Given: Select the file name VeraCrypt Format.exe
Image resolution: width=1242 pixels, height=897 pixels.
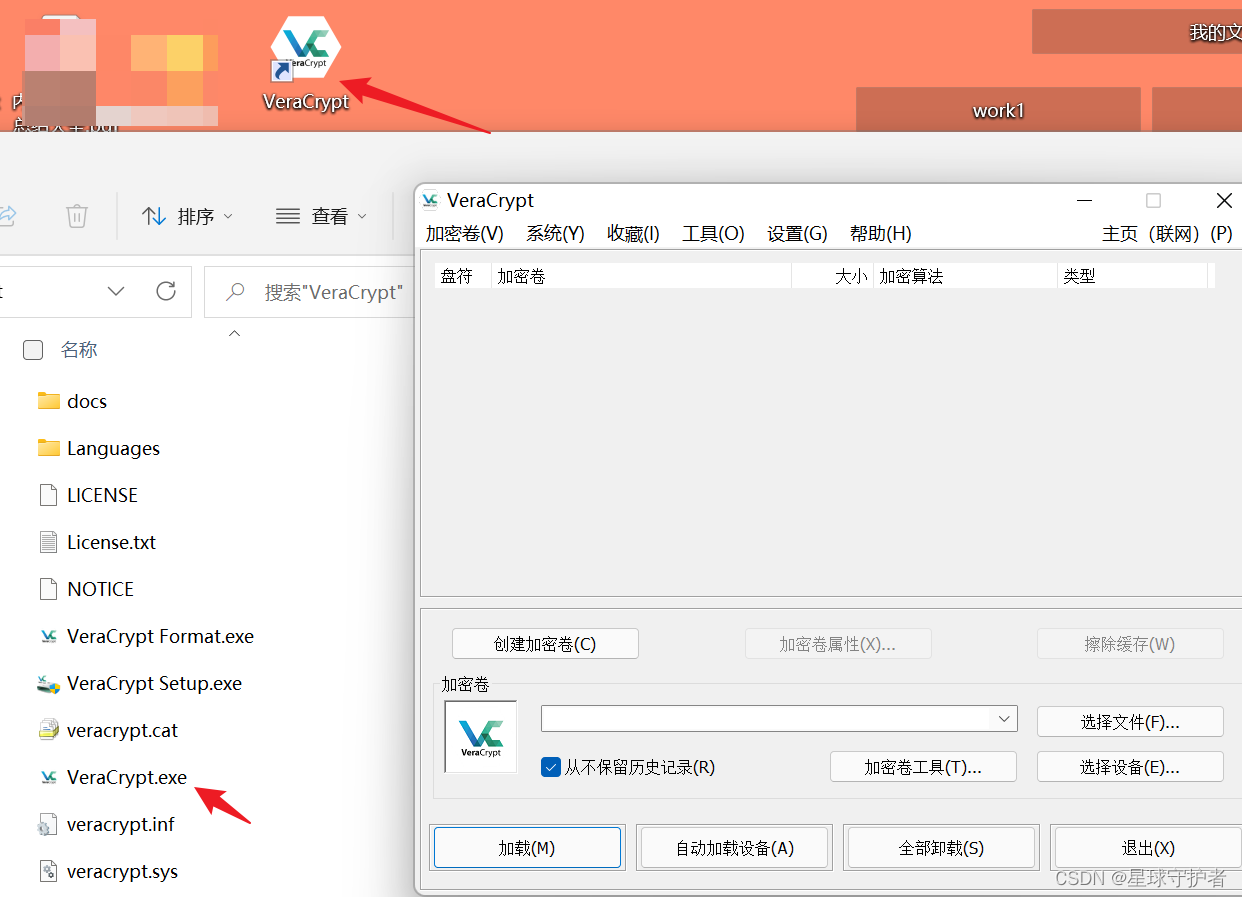Looking at the screenshot, I should coord(160,636).
